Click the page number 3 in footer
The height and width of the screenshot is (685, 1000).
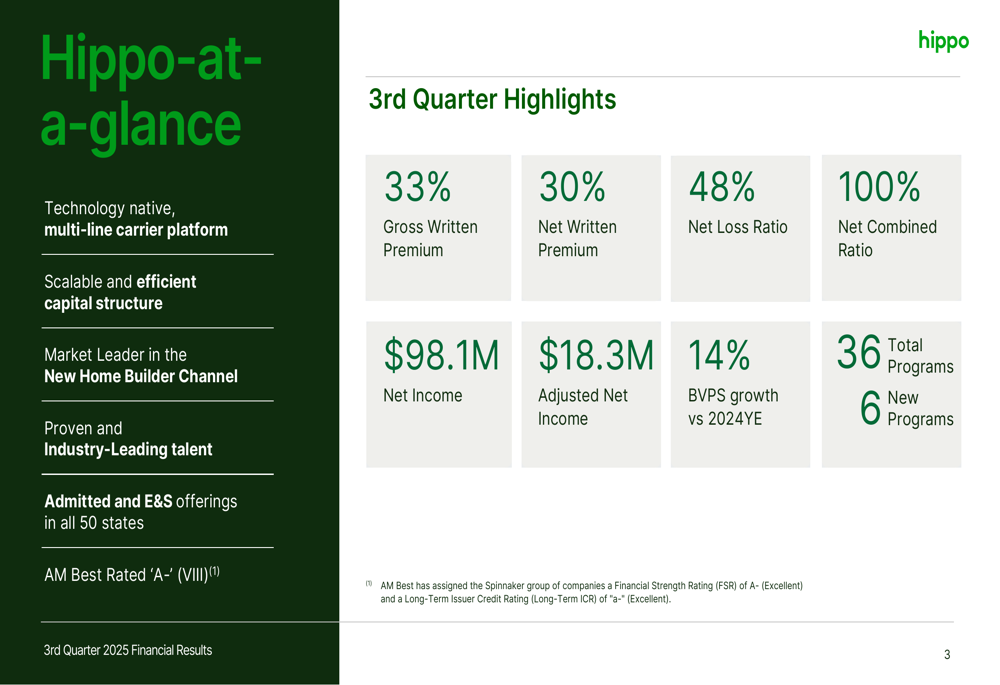tap(946, 655)
